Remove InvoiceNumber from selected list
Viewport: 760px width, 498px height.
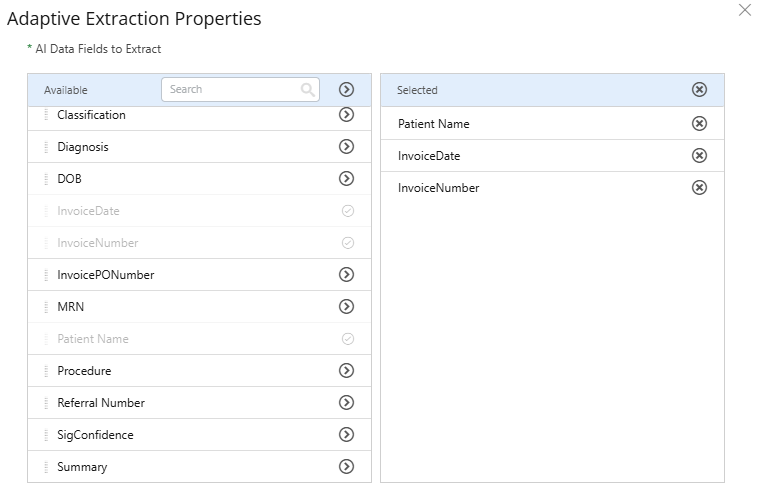(700, 188)
